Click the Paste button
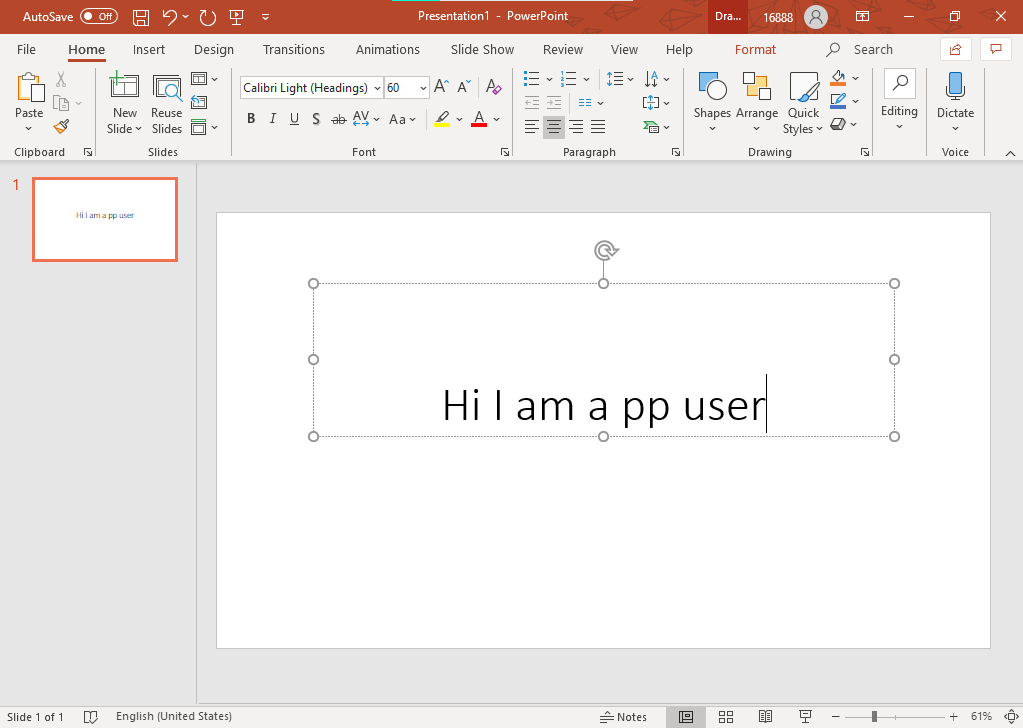 29,95
